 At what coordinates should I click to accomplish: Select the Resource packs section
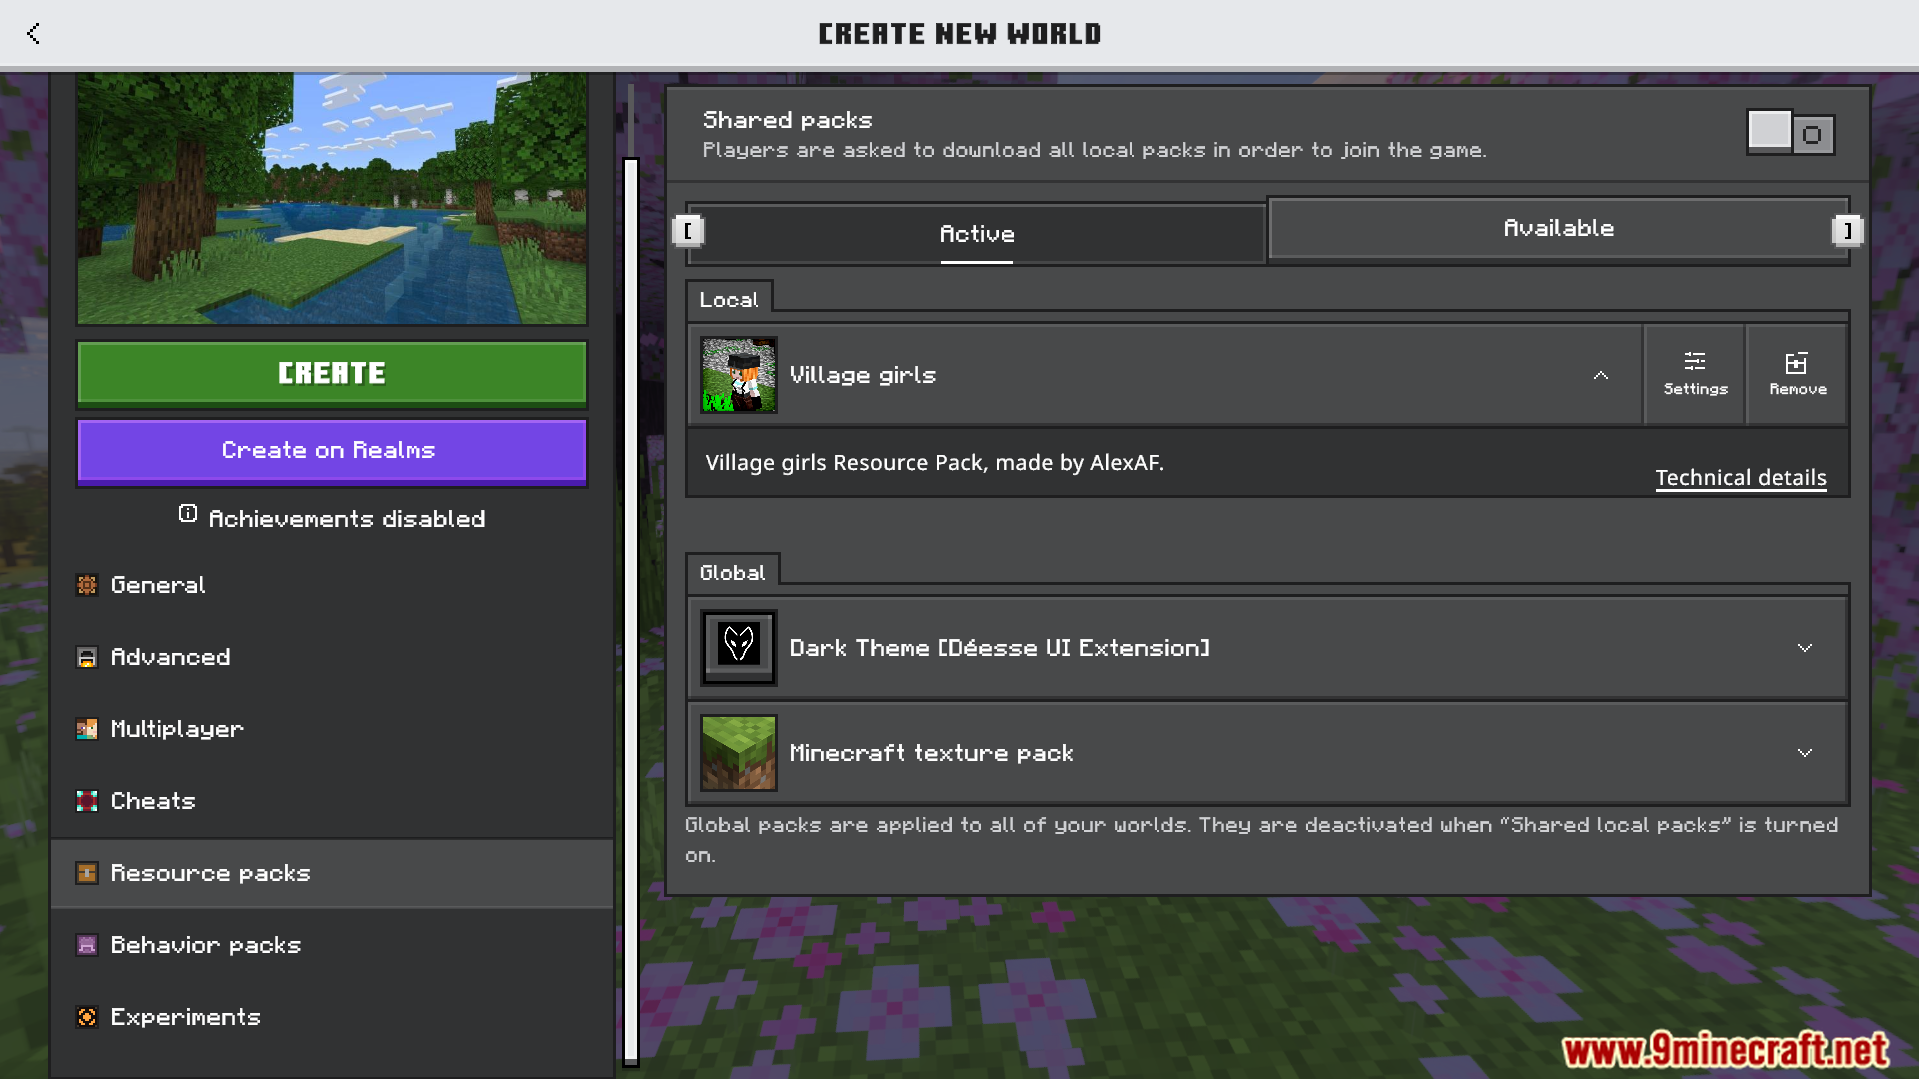pos(332,873)
